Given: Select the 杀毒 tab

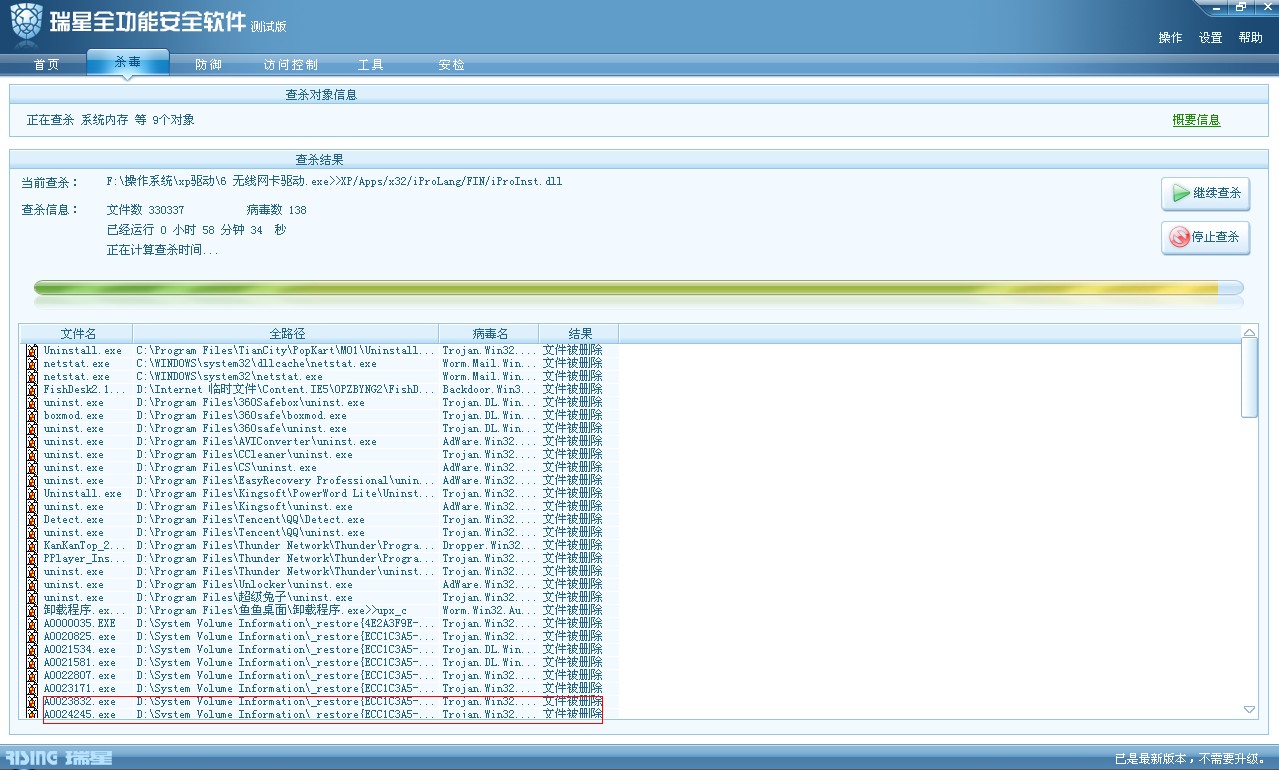Looking at the screenshot, I should click(x=128, y=62).
